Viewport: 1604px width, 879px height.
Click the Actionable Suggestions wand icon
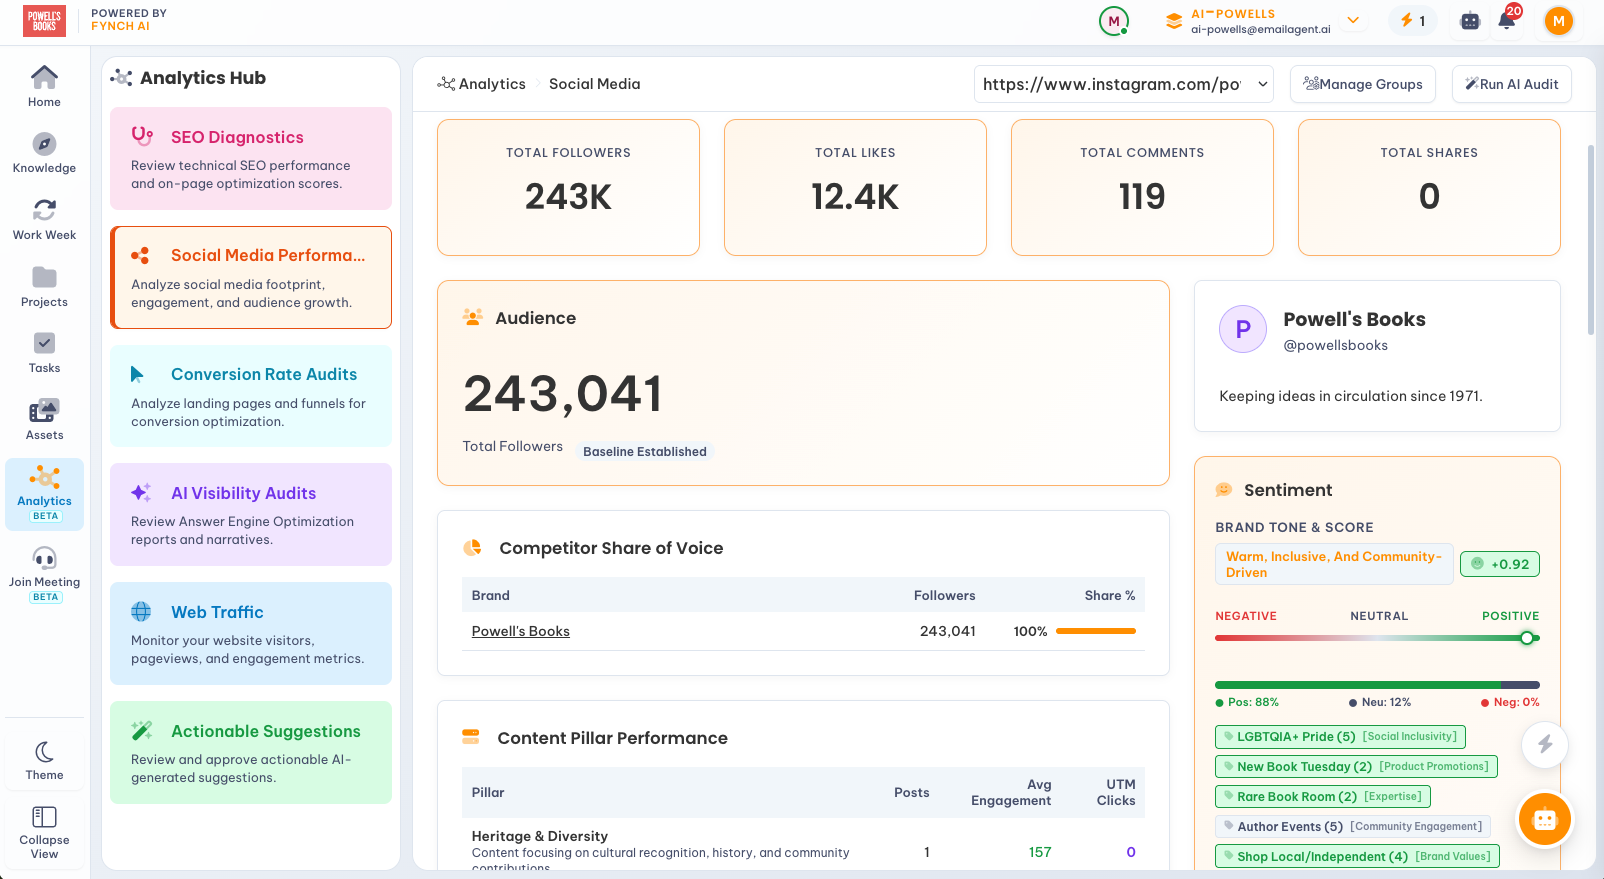[142, 730]
